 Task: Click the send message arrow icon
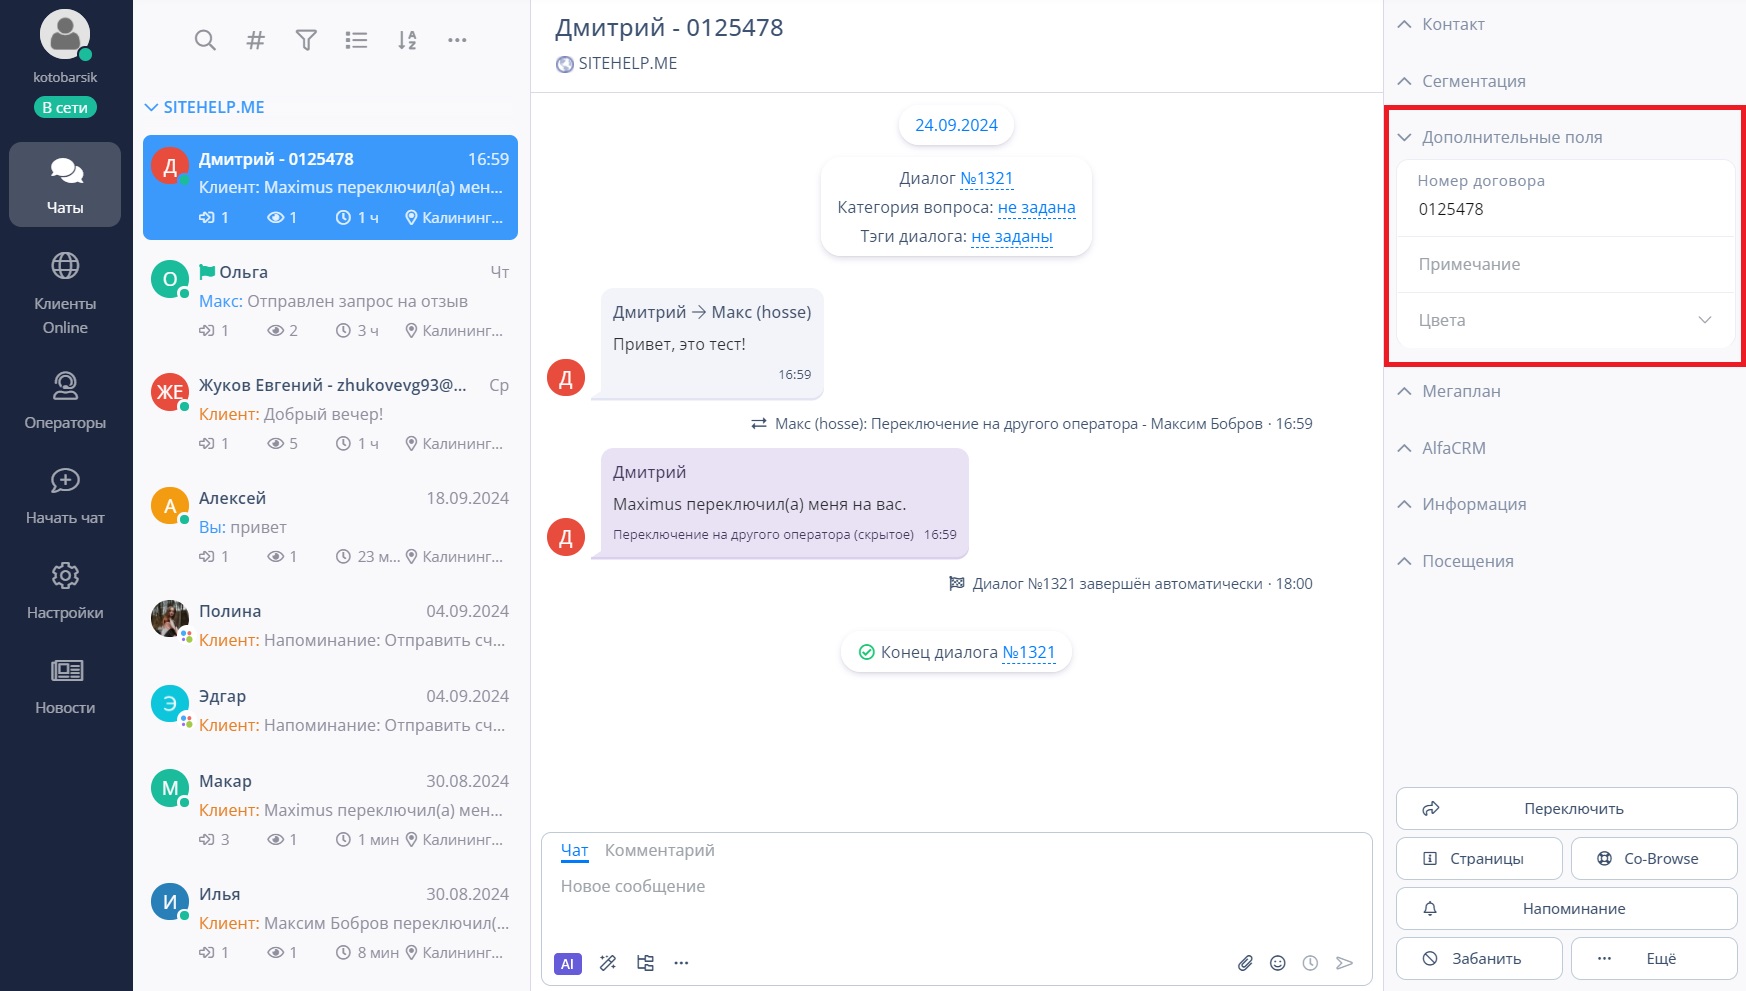1344,963
